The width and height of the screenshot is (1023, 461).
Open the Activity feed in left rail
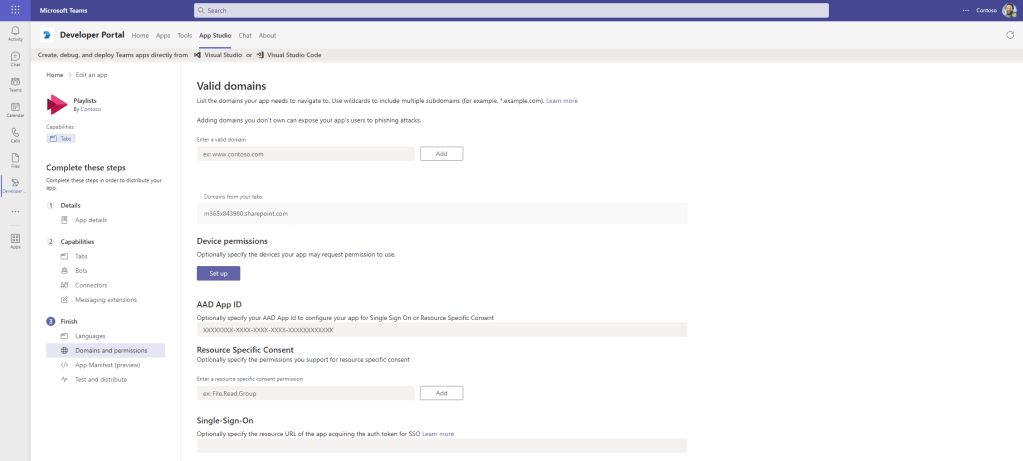tap(15, 34)
